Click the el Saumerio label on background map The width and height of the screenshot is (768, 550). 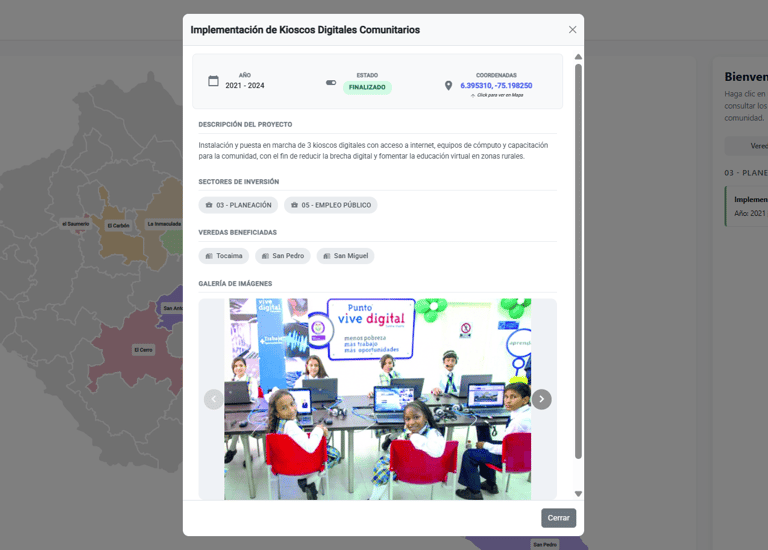tap(75, 224)
